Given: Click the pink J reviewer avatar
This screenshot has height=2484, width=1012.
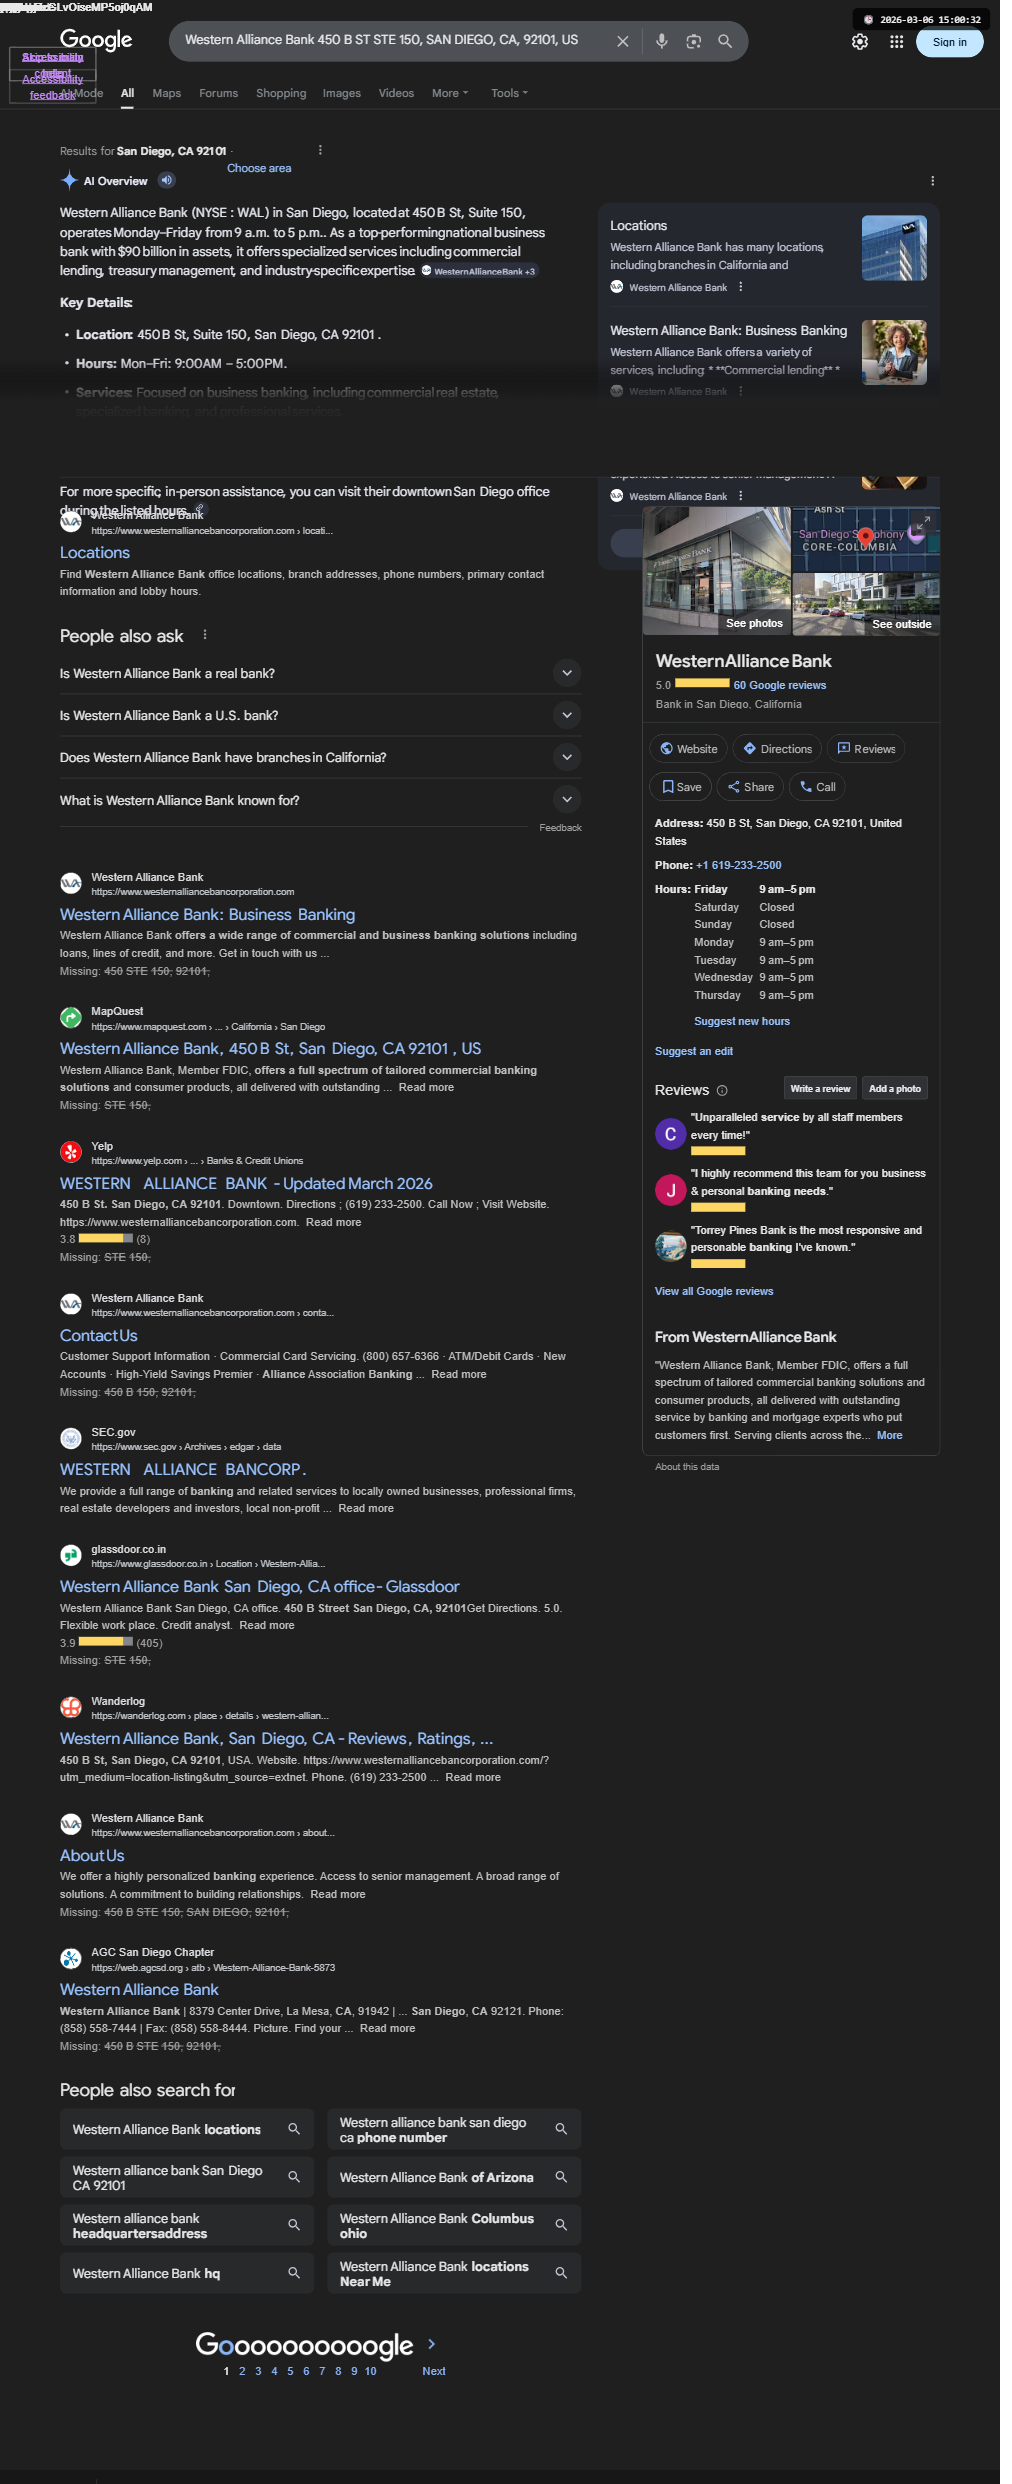Looking at the screenshot, I should point(670,1190).
